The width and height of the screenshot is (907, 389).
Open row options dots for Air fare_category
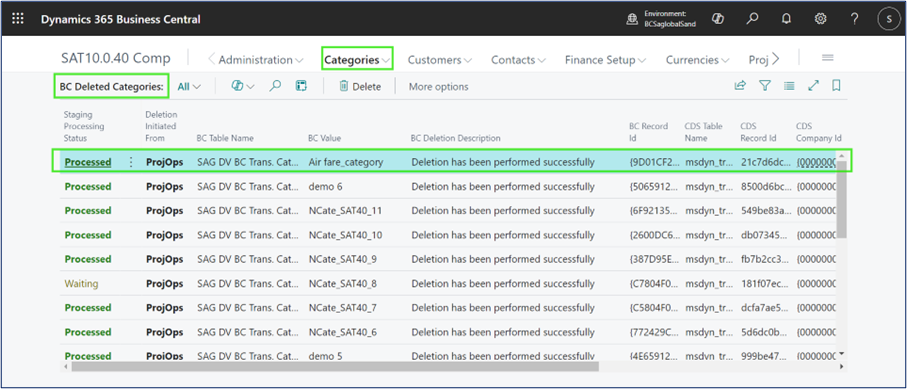pyautogui.click(x=131, y=163)
